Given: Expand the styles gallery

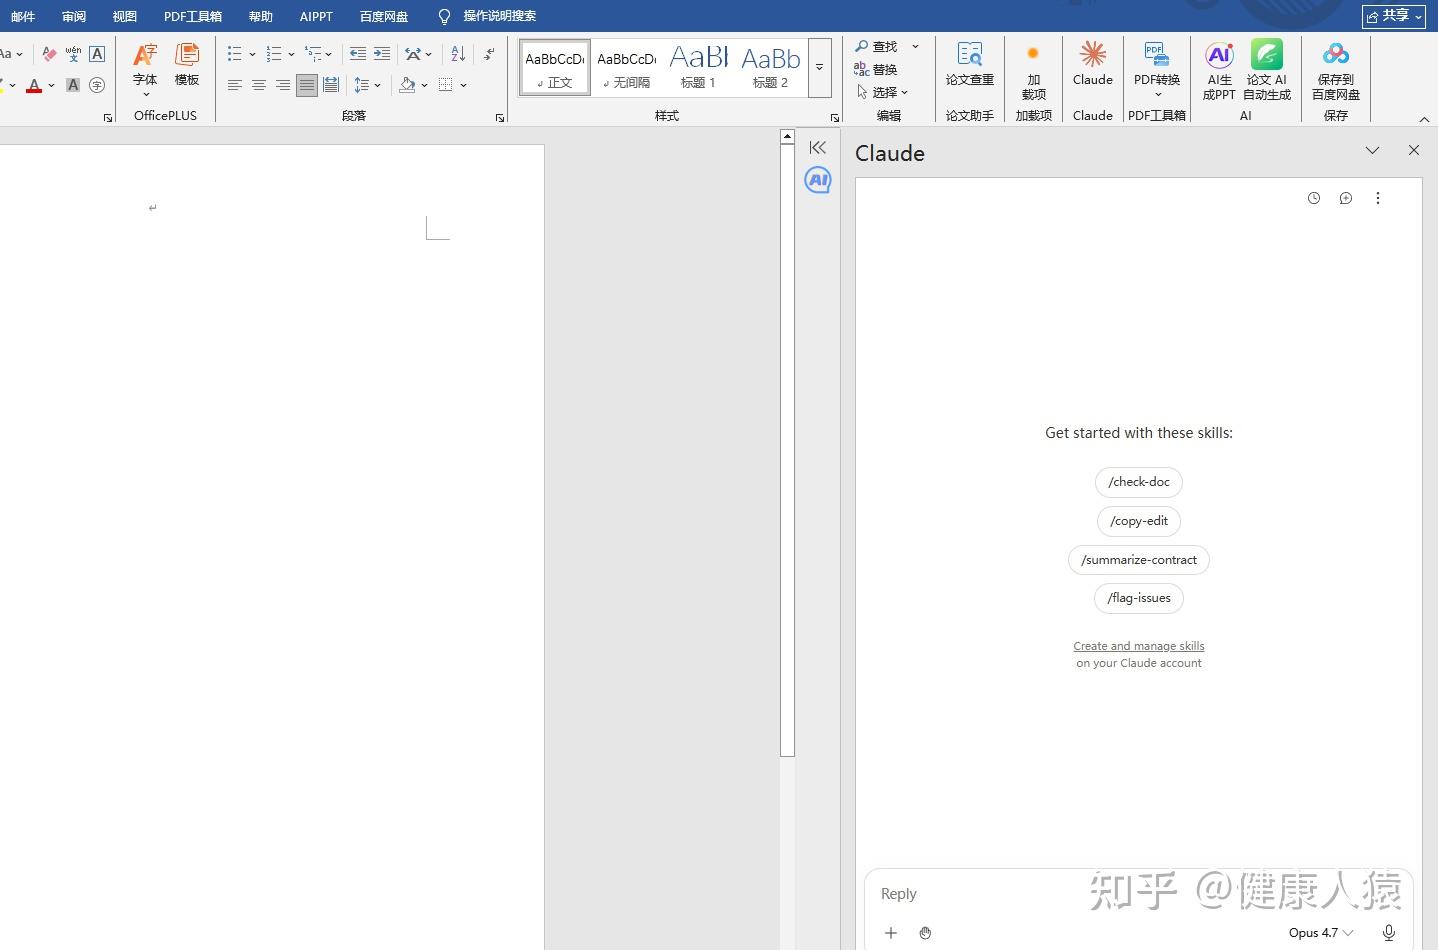Looking at the screenshot, I should click(819, 68).
